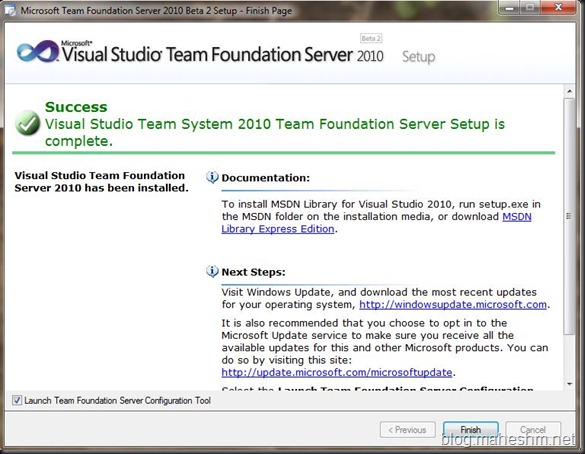Click the Finish button
The height and width of the screenshot is (454, 585).
pyautogui.click(x=470, y=430)
